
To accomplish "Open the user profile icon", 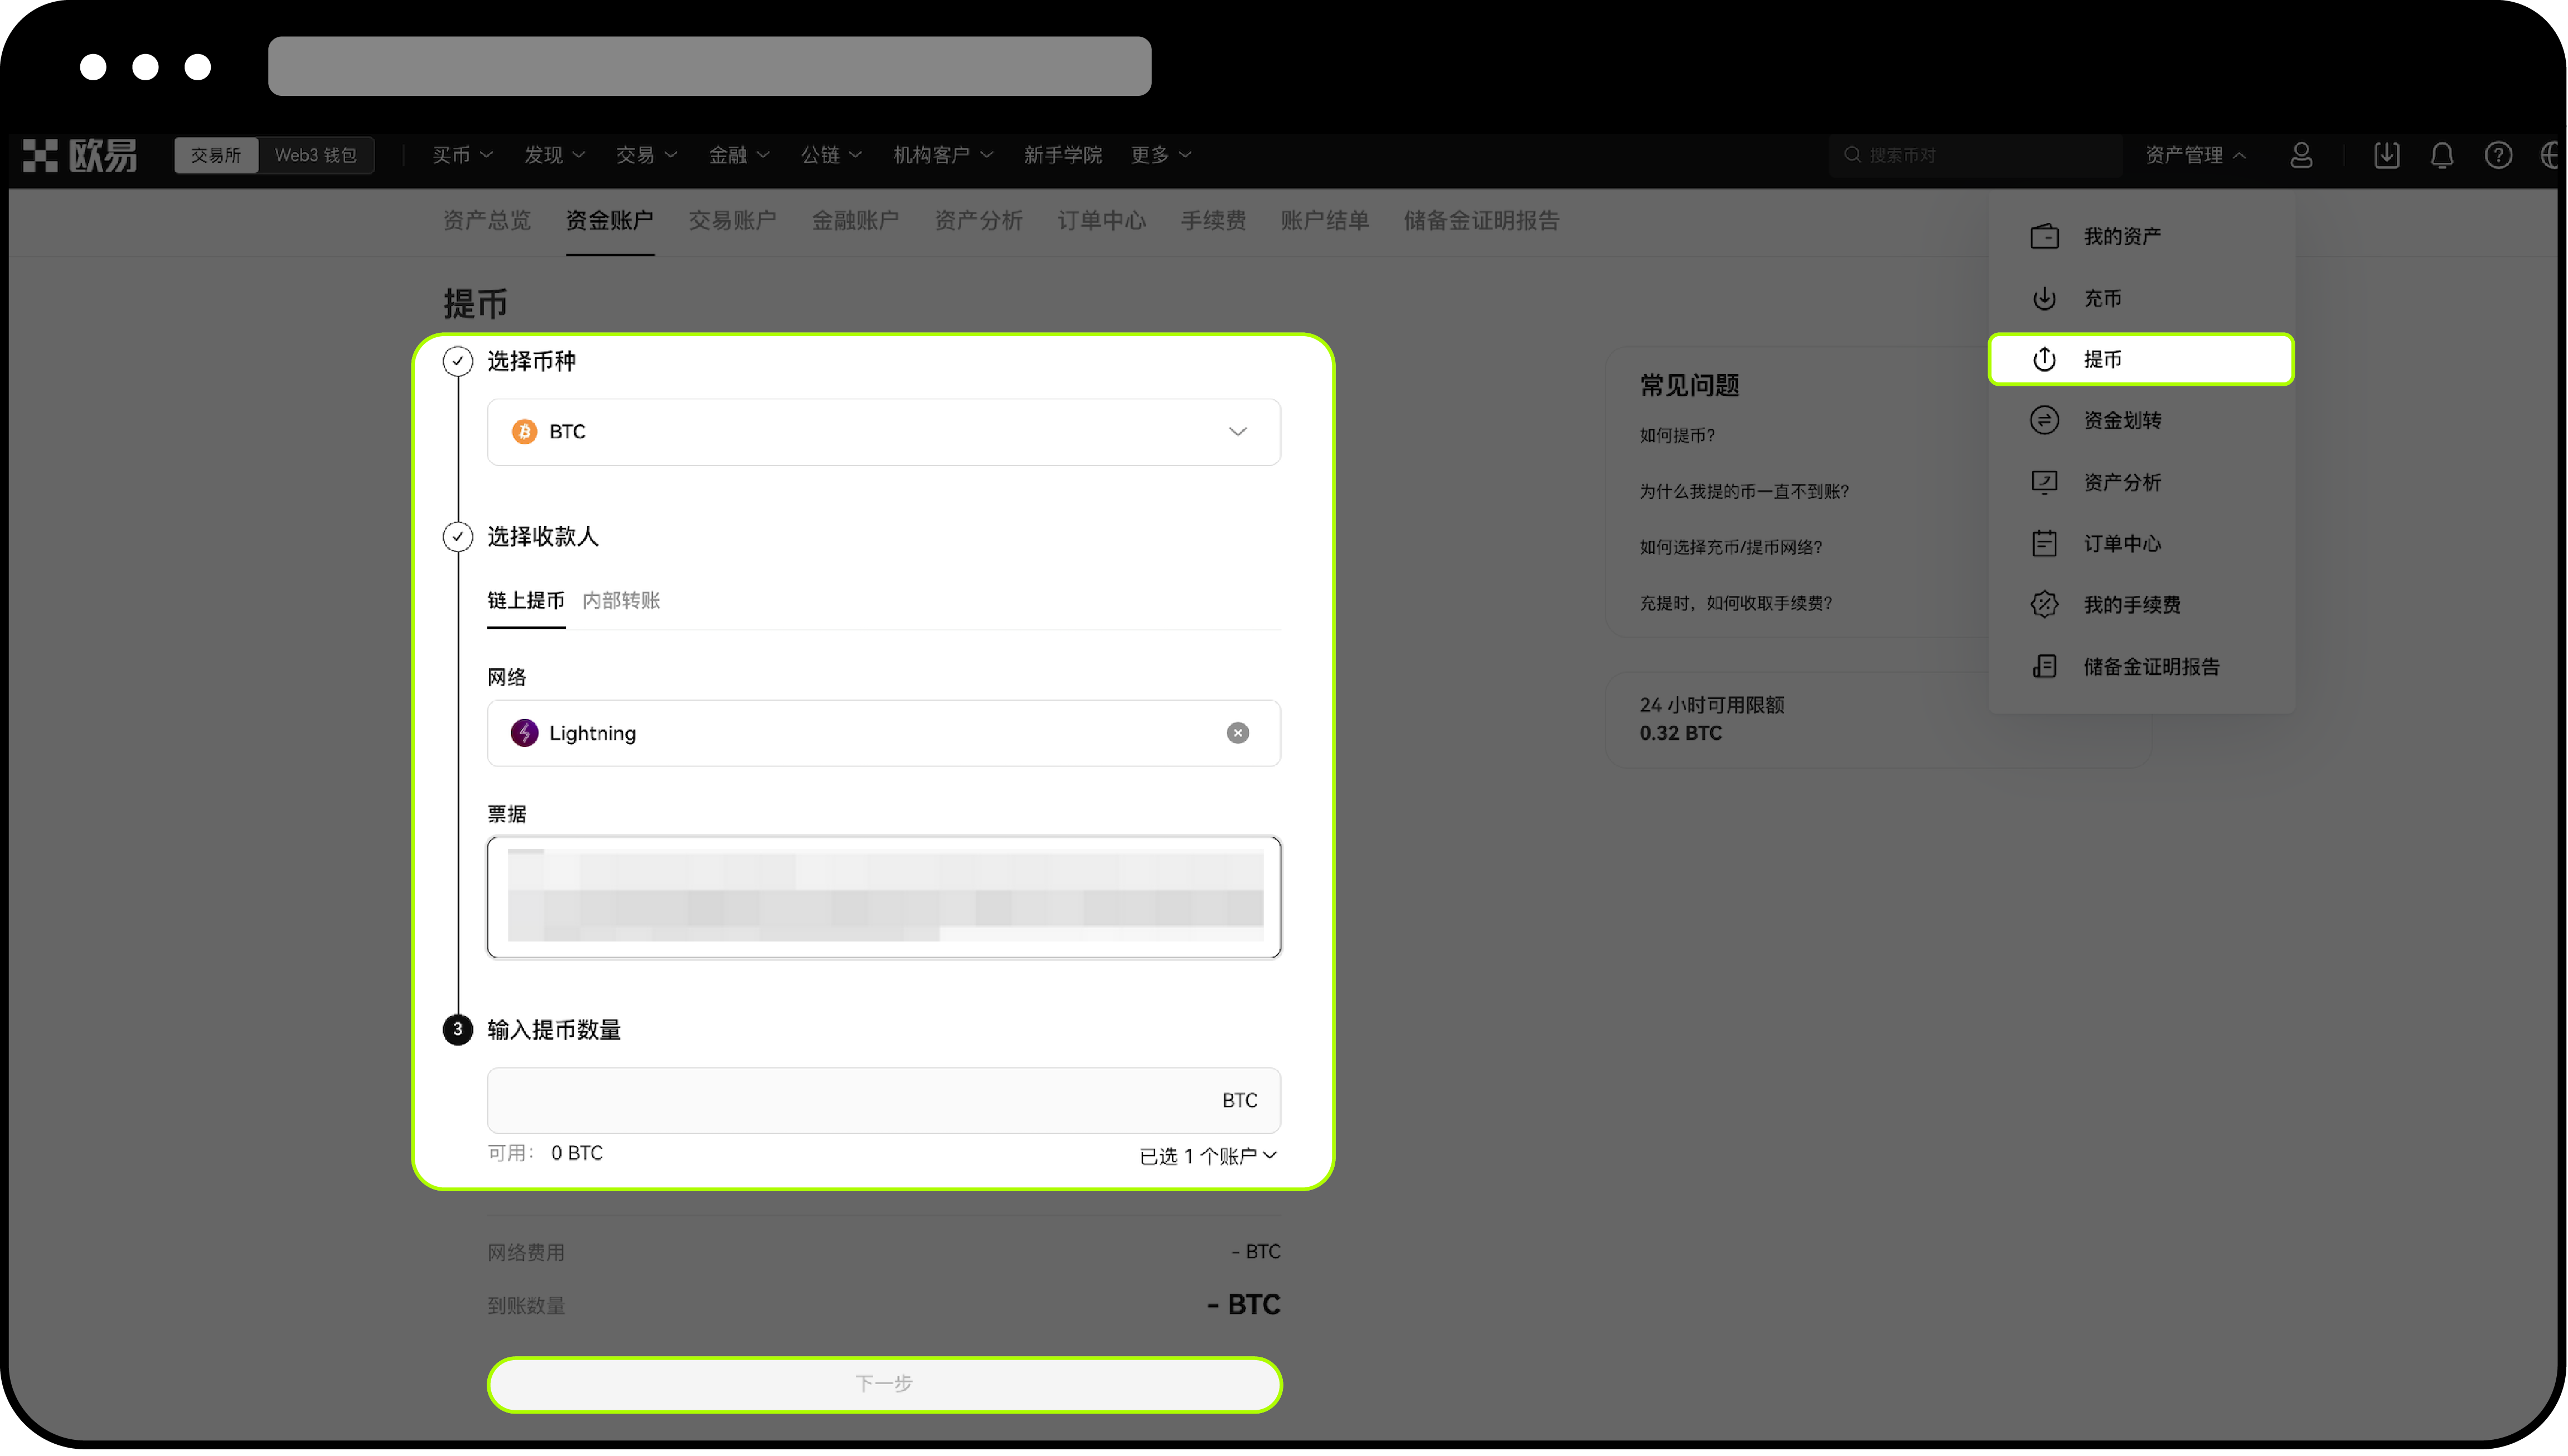I will pos(2301,155).
